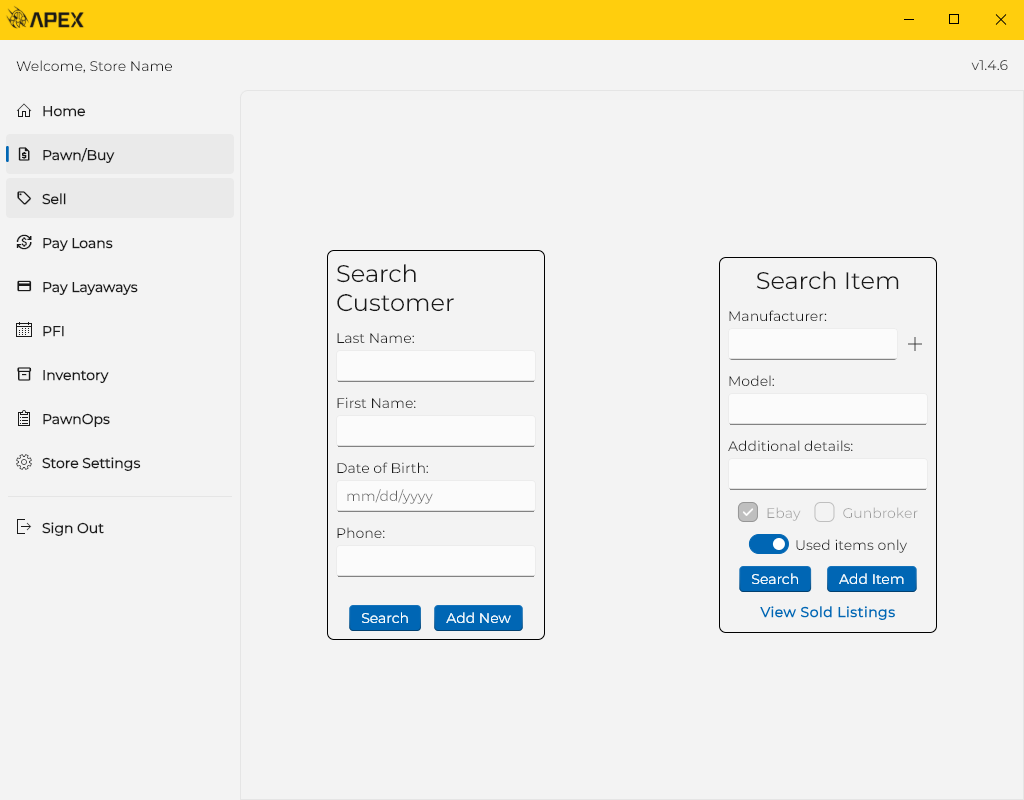Focus the Manufacturer input field
This screenshot has height=800, width=1024.
tap(812, 344)
